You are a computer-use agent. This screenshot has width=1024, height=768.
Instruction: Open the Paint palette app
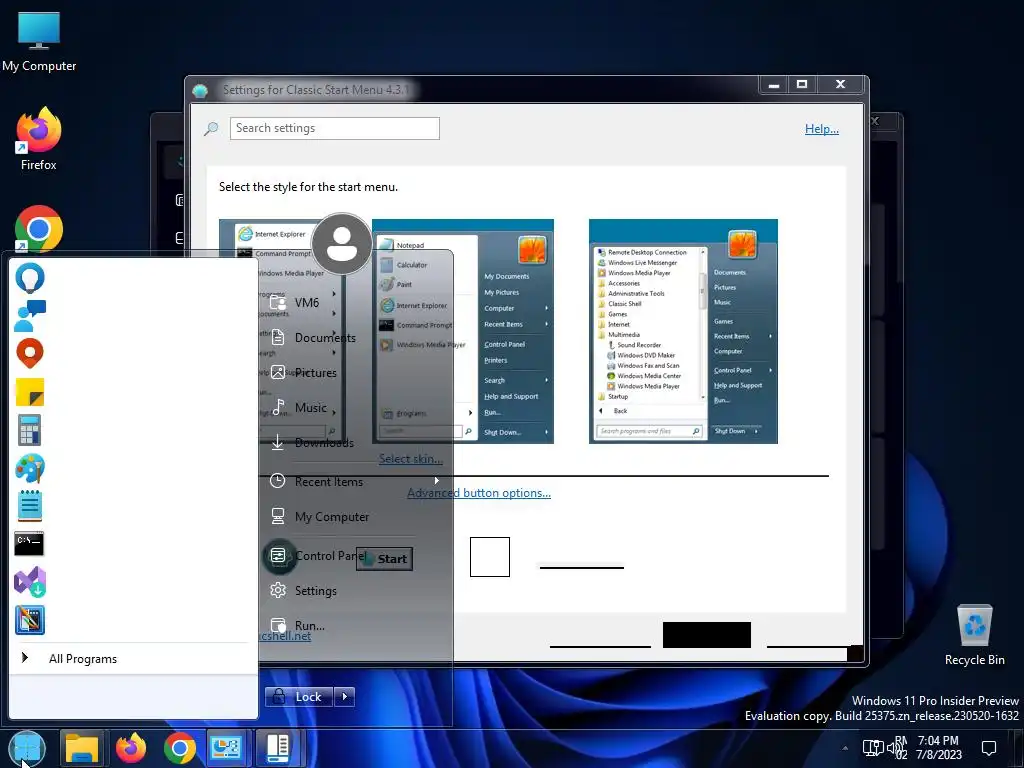[30, 468]
